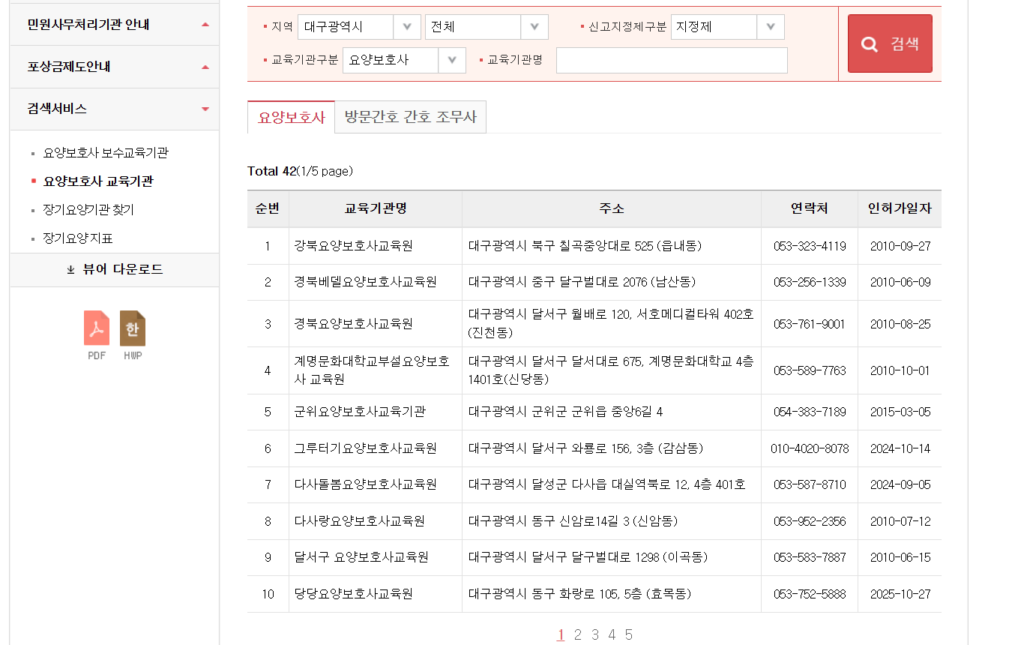
Task: Open 장기요양지표 sidebar link
Action: click(78, 238)
